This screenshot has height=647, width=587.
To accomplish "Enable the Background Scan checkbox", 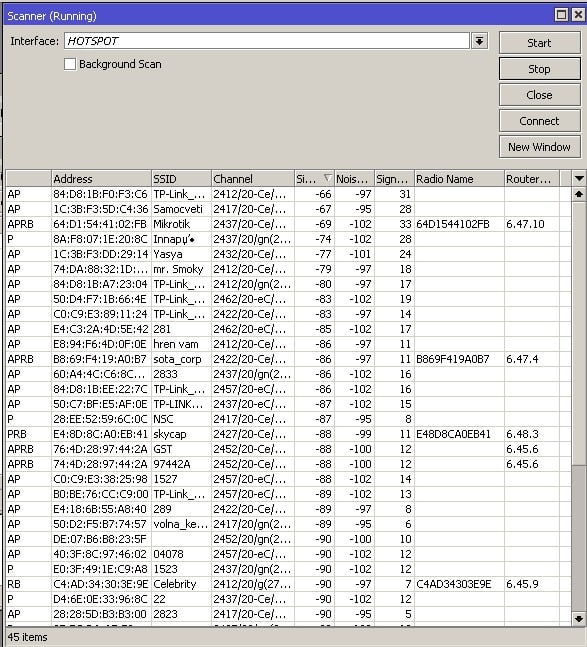I will (x=70, y=64).
